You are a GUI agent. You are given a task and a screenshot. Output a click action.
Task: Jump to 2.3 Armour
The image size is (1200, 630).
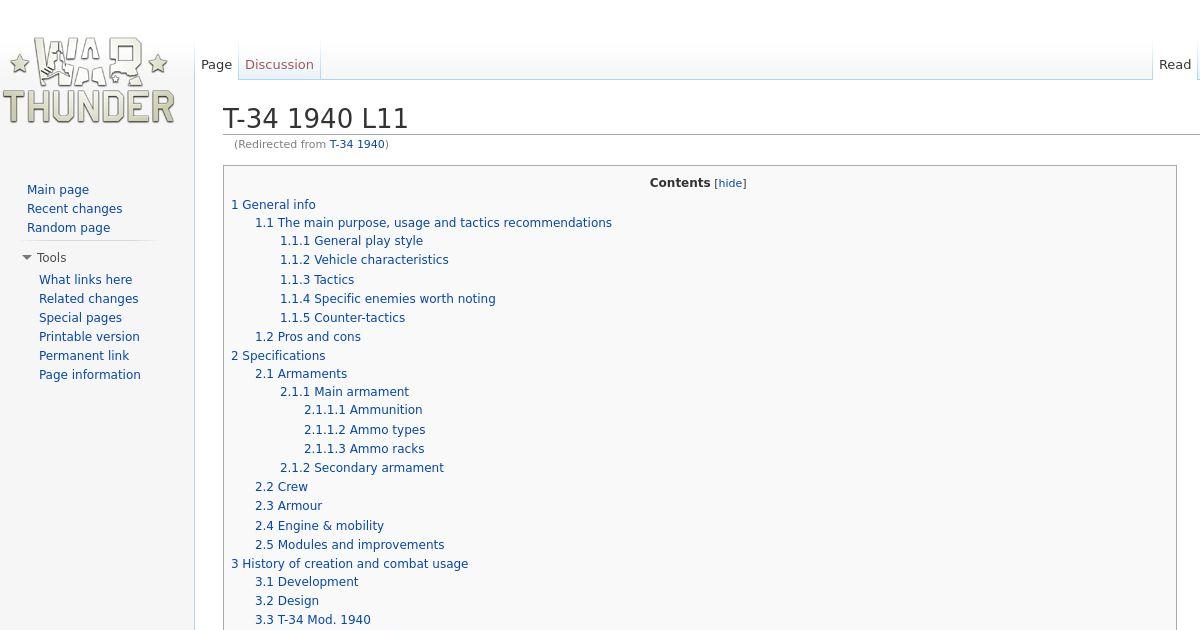coord(288,506)
